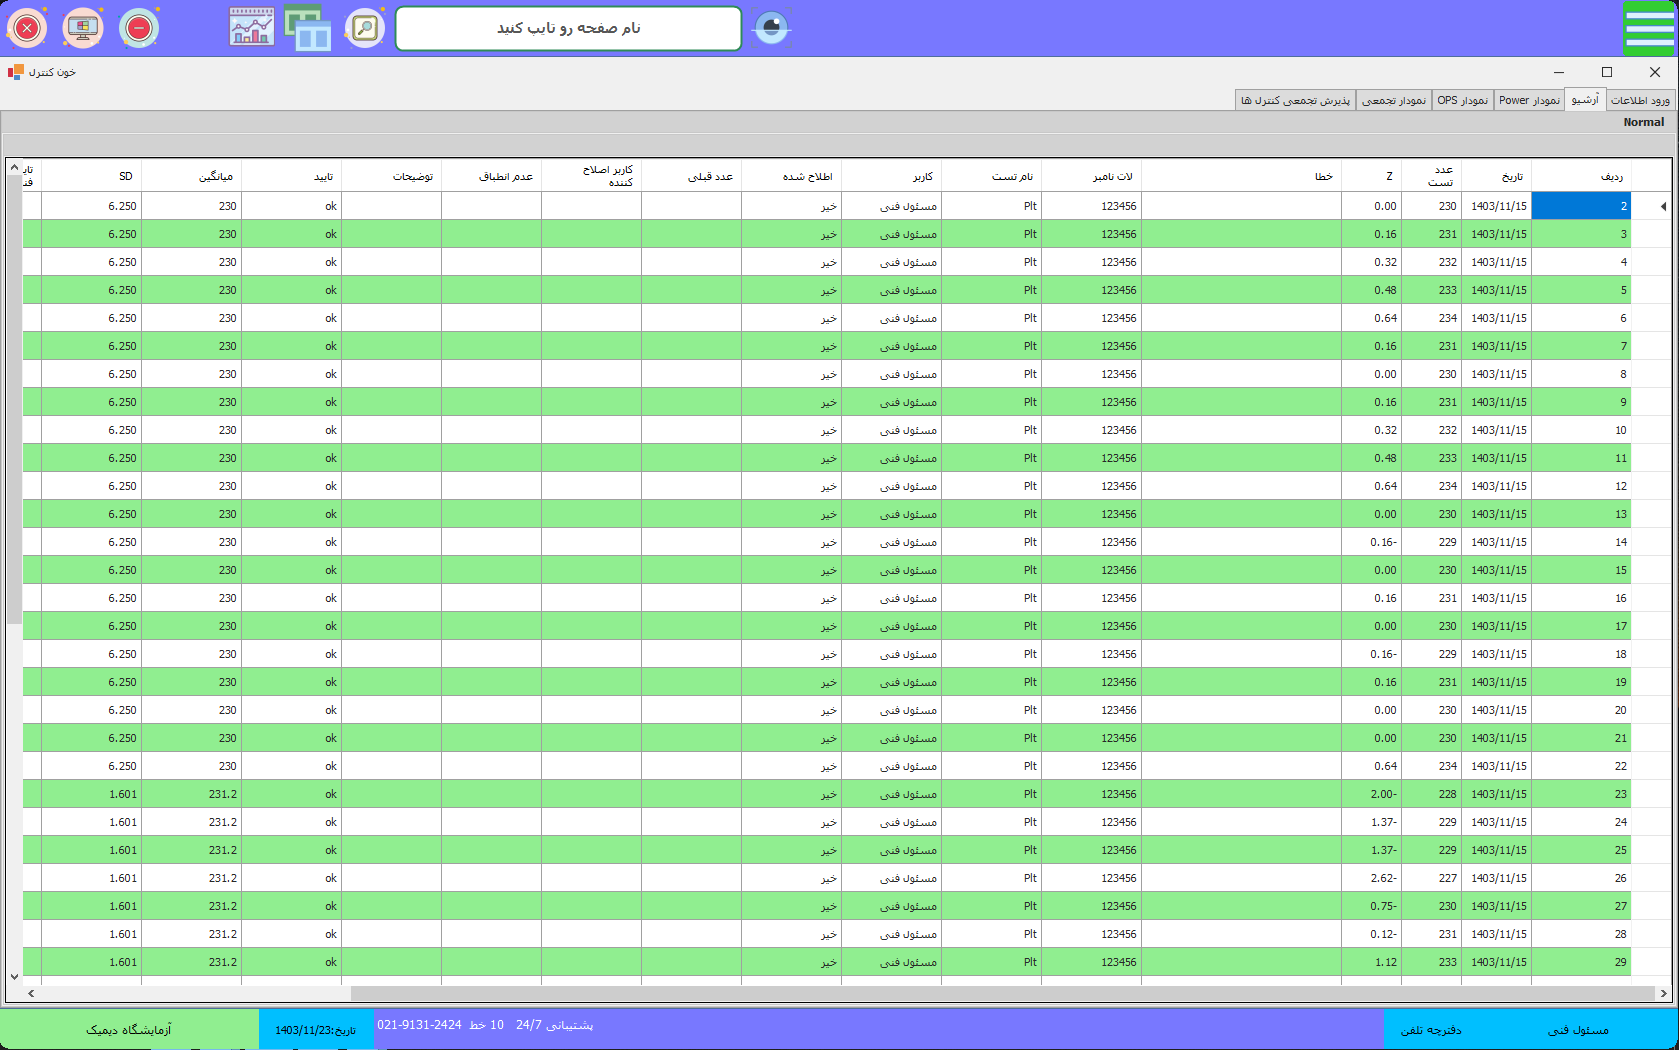1679x1050 pixels.
Task: Click the تاریخ column header
Action: [x=1512, y=176]
